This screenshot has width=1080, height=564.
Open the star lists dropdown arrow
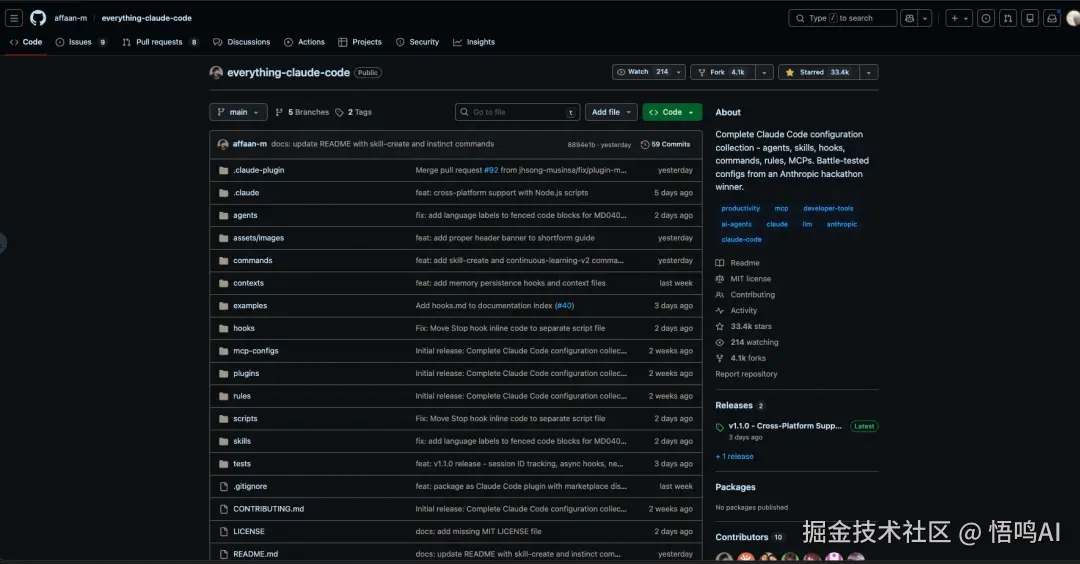coord(869,72)
